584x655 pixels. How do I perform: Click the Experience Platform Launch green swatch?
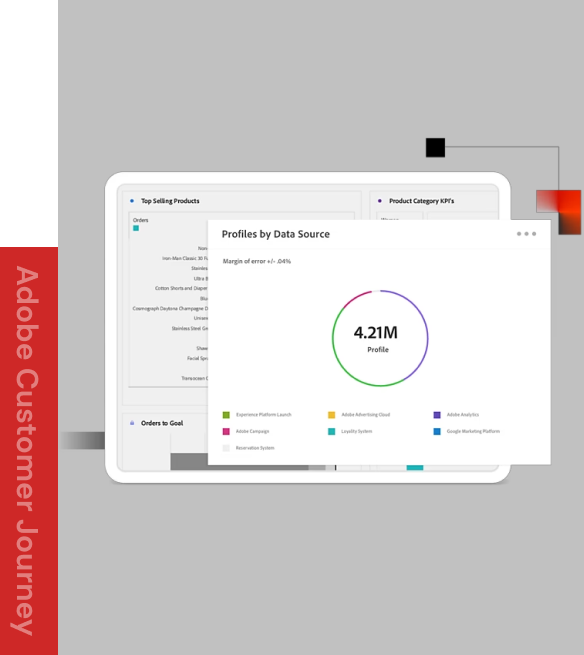226,415
